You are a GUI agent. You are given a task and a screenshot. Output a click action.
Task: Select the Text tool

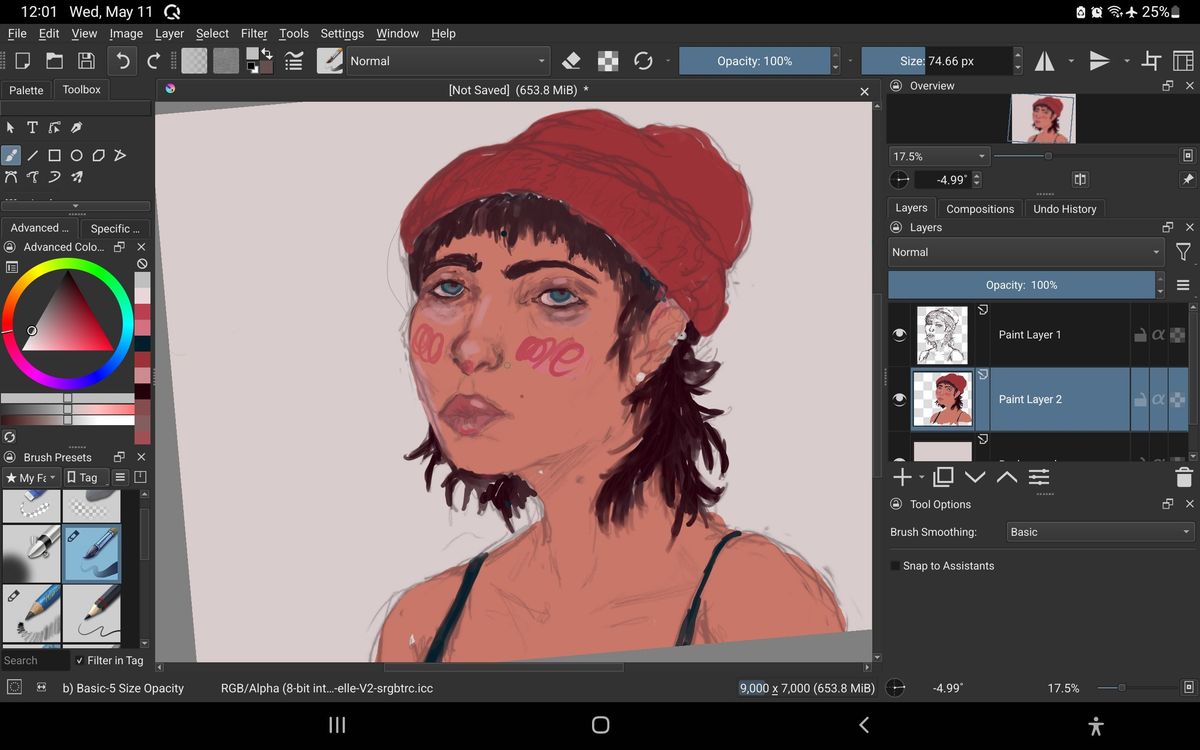(x=32, y=127)
